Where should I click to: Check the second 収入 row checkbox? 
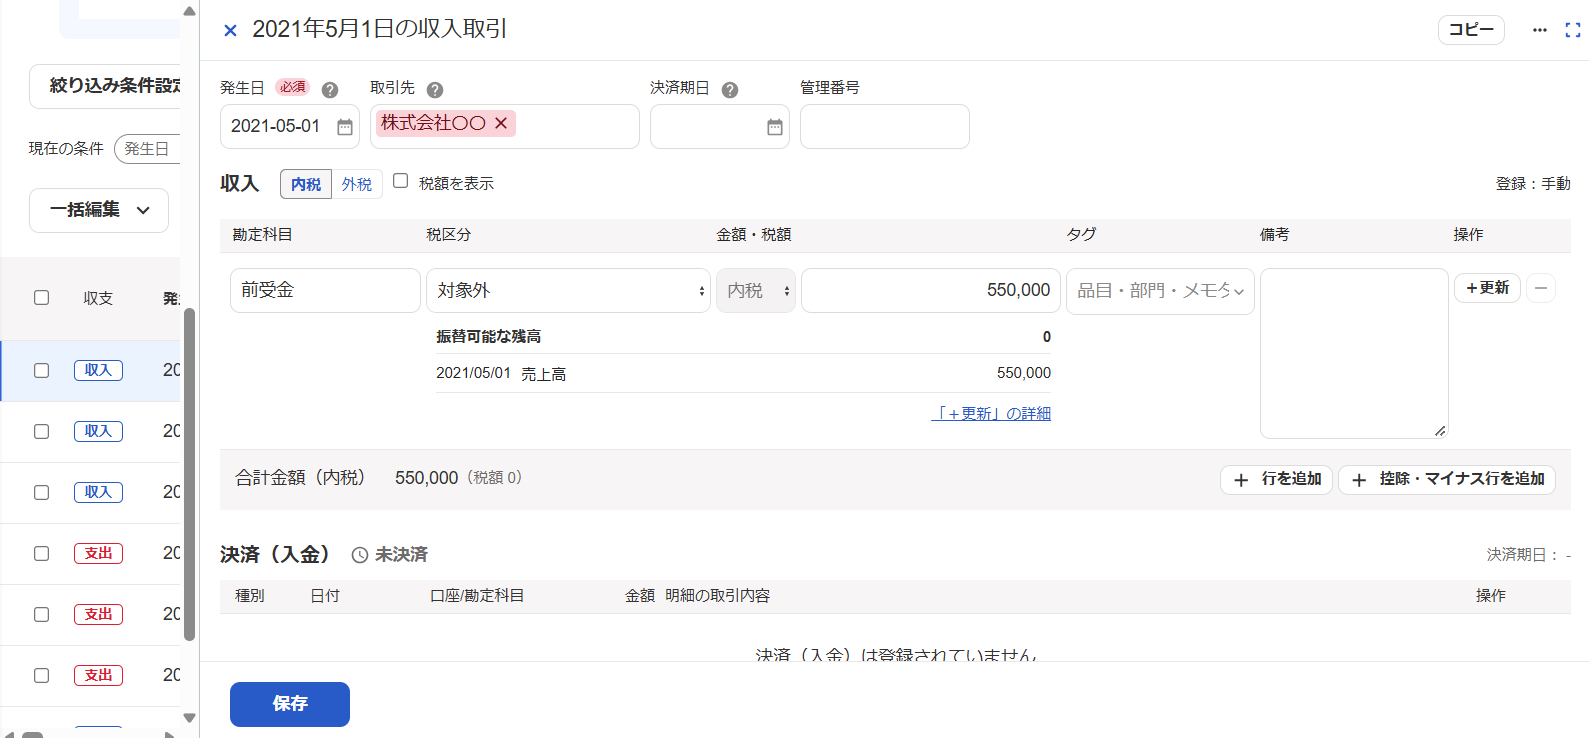pos(42,432)
